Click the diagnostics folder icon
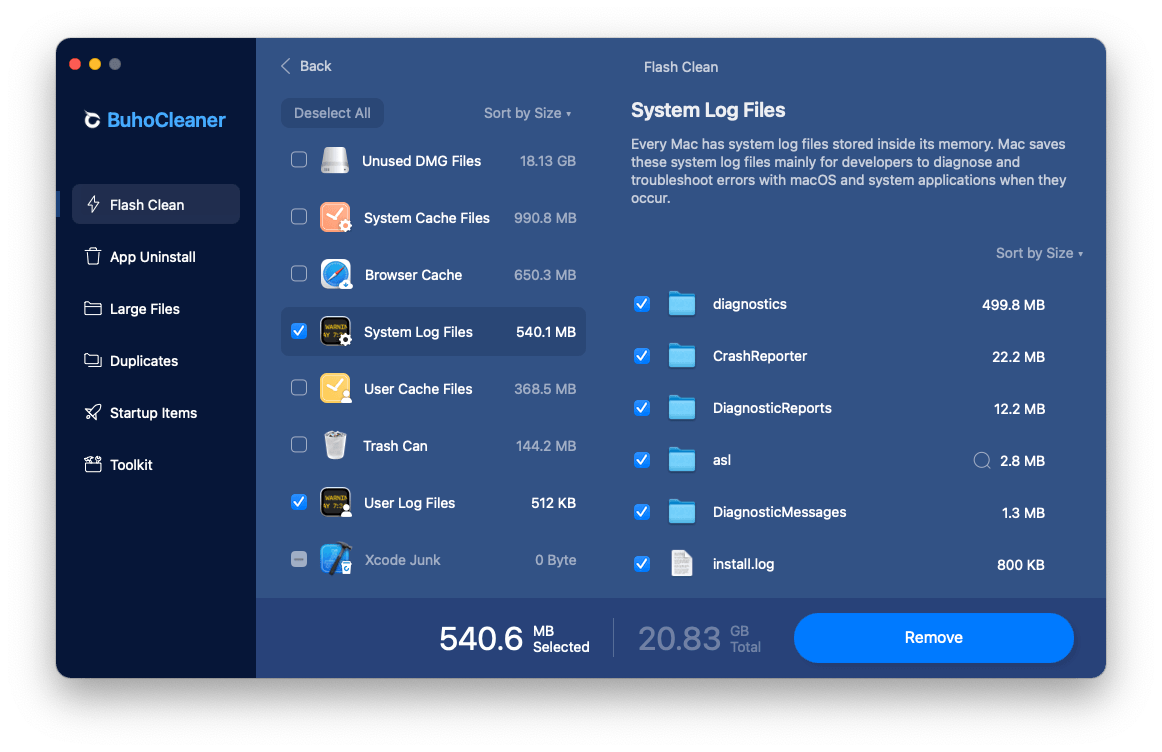 point(682,304)
